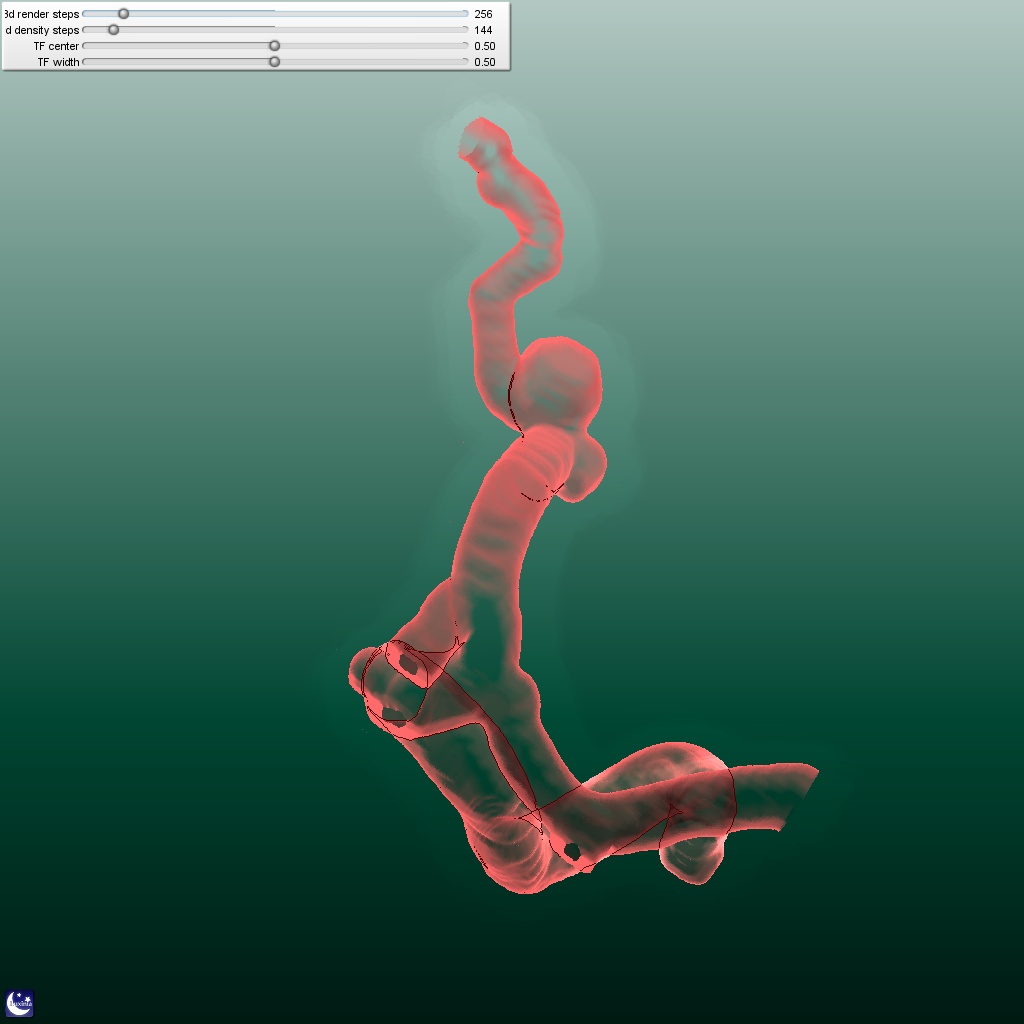Click the TF width slider knob

pyautogui.click(x=275, y=62)
